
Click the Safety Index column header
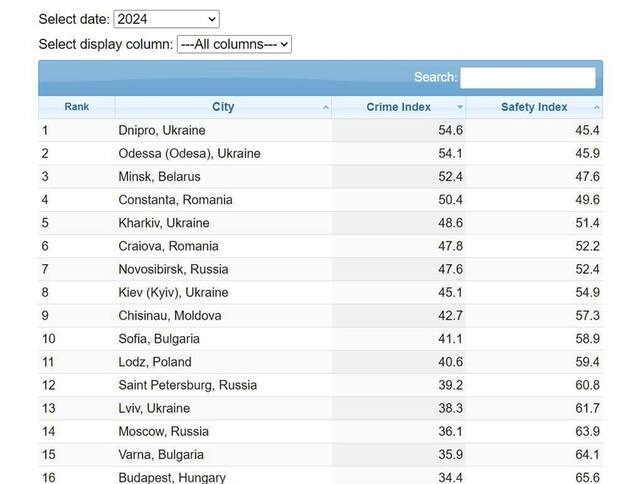point(534,107)
